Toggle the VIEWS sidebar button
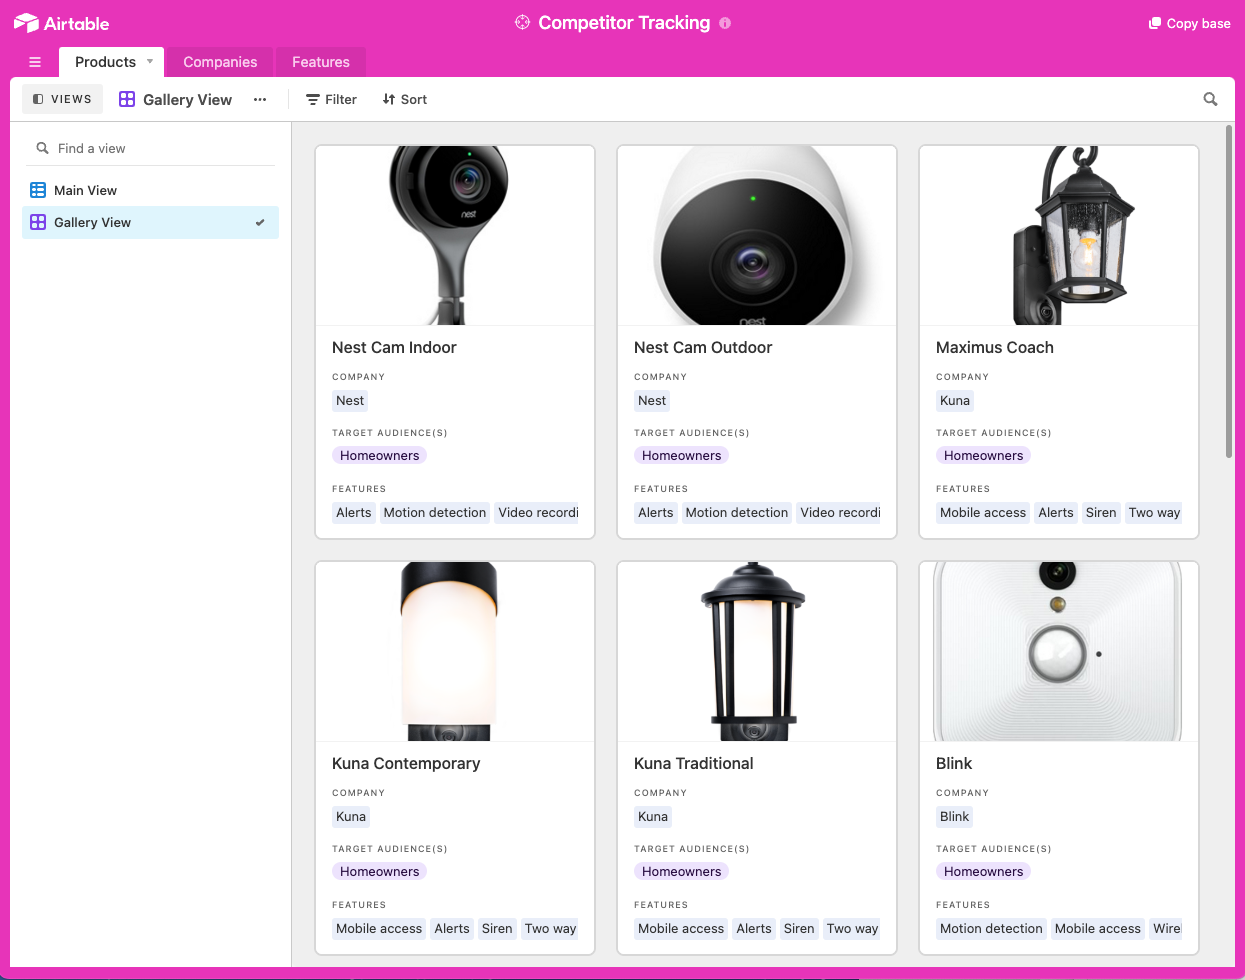The height and width of the screenshot is (980, 1245). [63, 99]
